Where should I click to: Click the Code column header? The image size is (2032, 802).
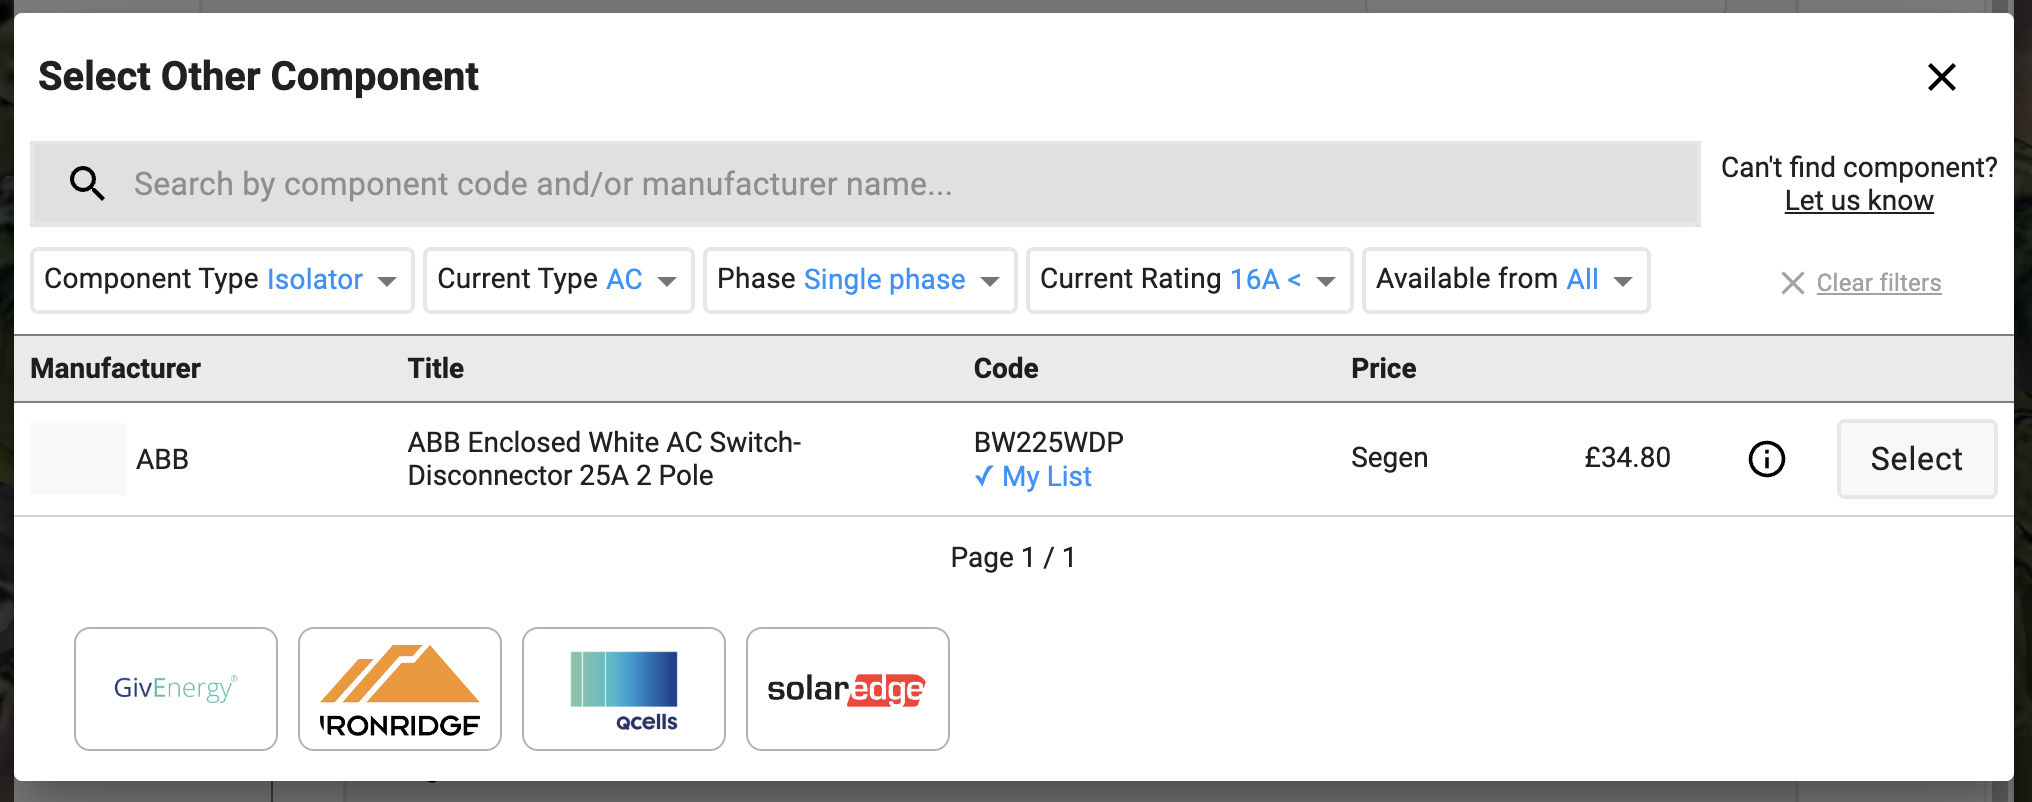click(1006, 369)
